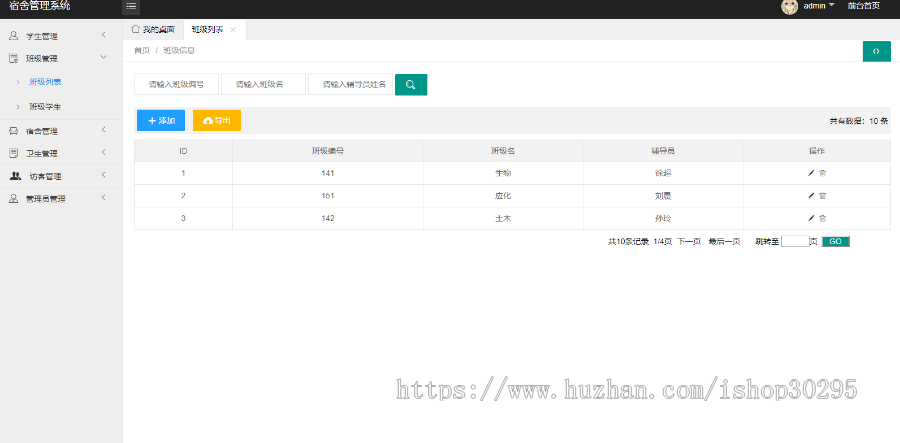
Task: Switch to the 我的桌面 tab
Action: click(x=153, y=29)
